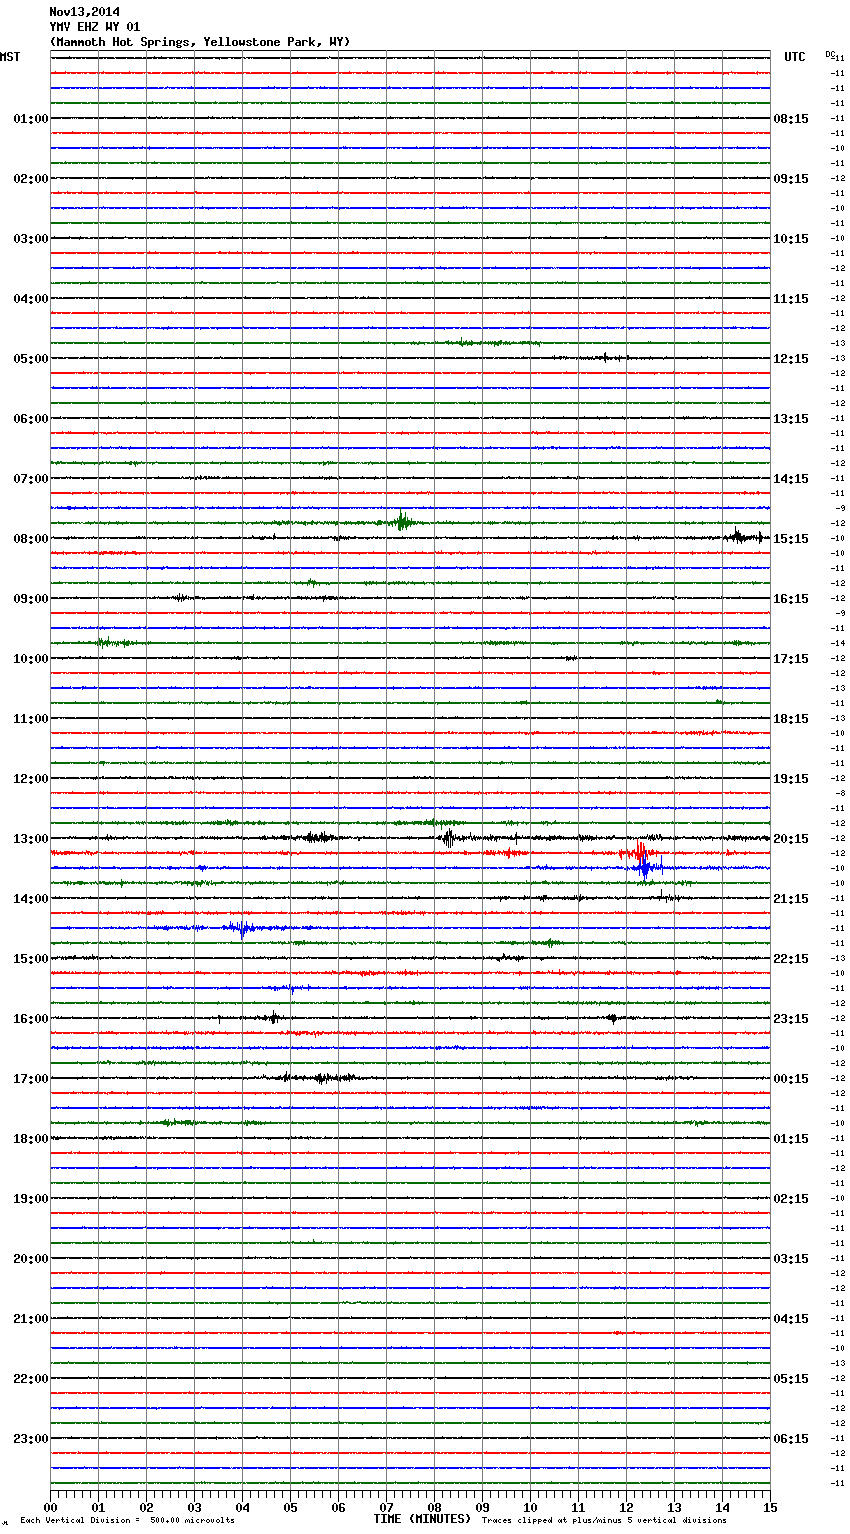
Task: Select the 01:00 MST time label
Action: 31,119
